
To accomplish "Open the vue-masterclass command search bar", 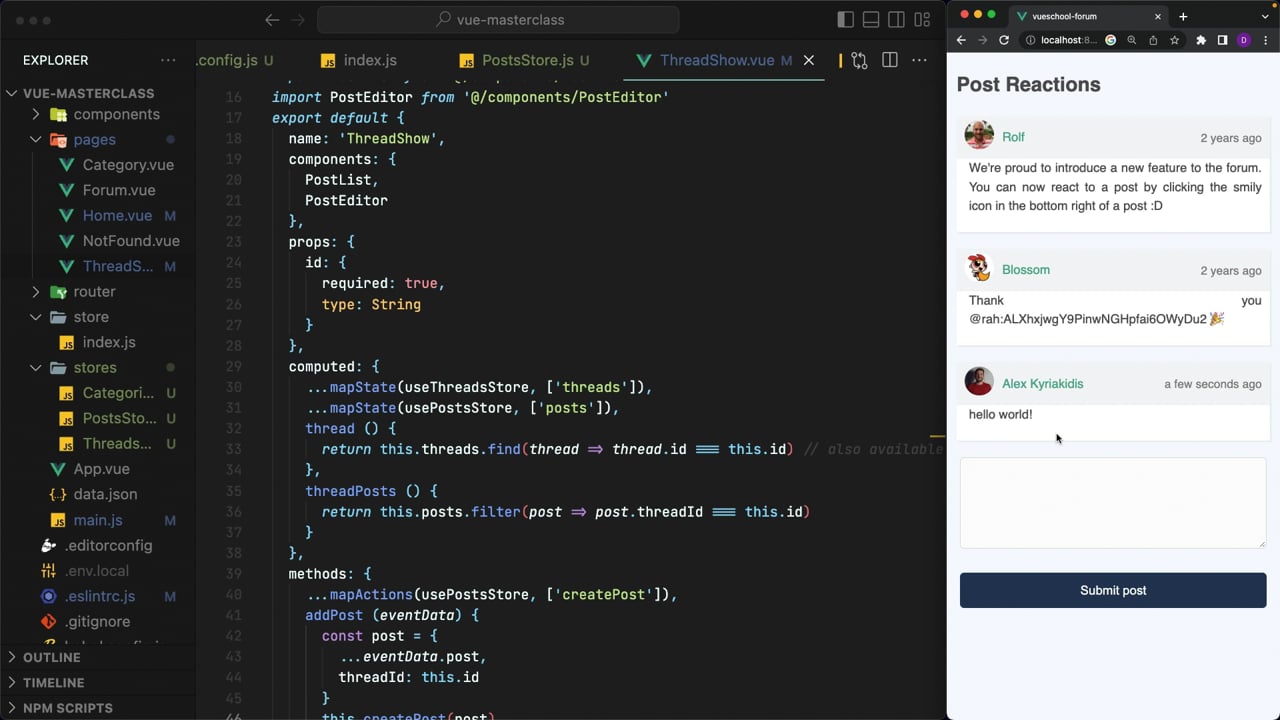I will (x=498, y=20).
